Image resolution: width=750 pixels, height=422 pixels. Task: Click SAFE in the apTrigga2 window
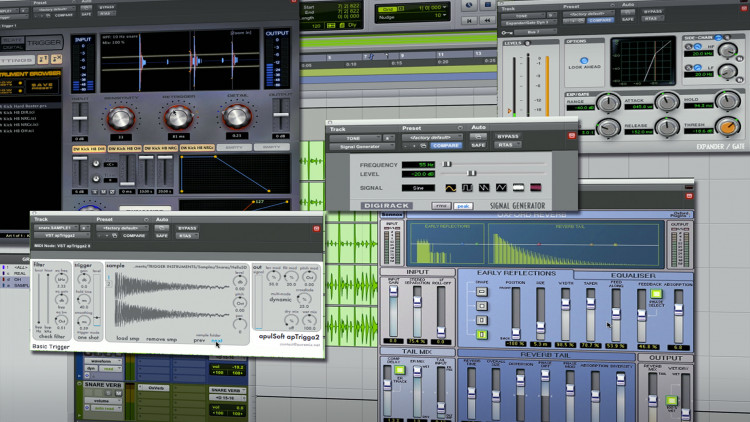click(x=162, y=235)
